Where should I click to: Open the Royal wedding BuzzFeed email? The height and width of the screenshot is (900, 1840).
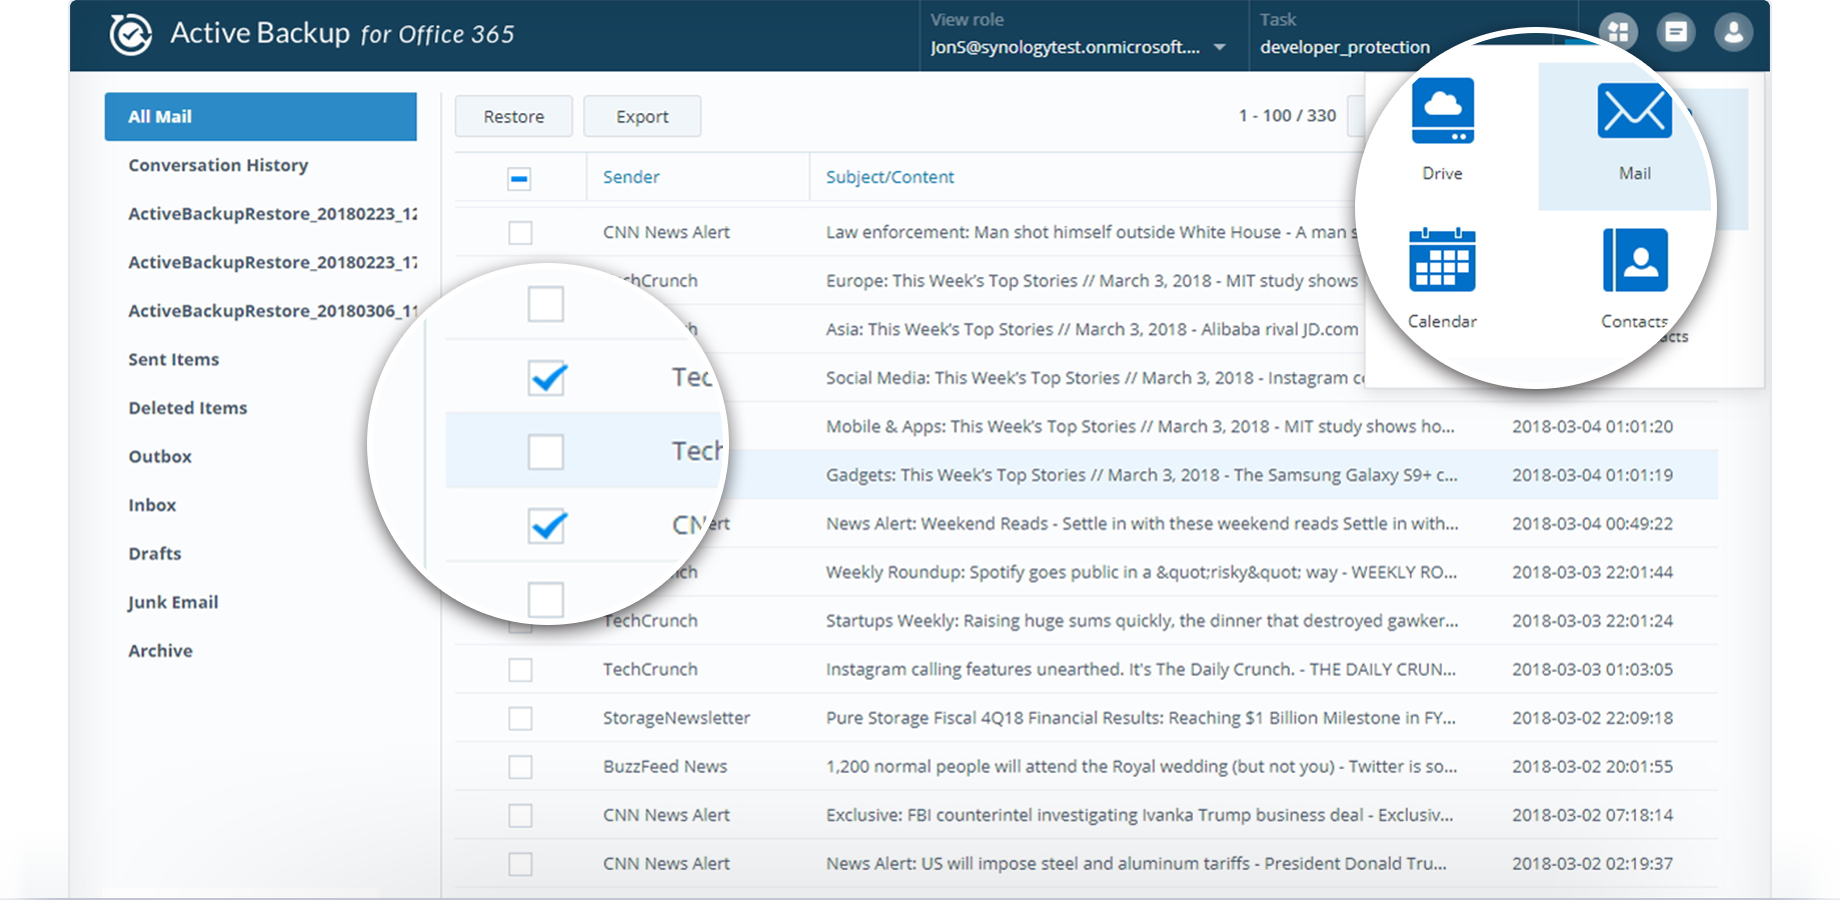1141,767
